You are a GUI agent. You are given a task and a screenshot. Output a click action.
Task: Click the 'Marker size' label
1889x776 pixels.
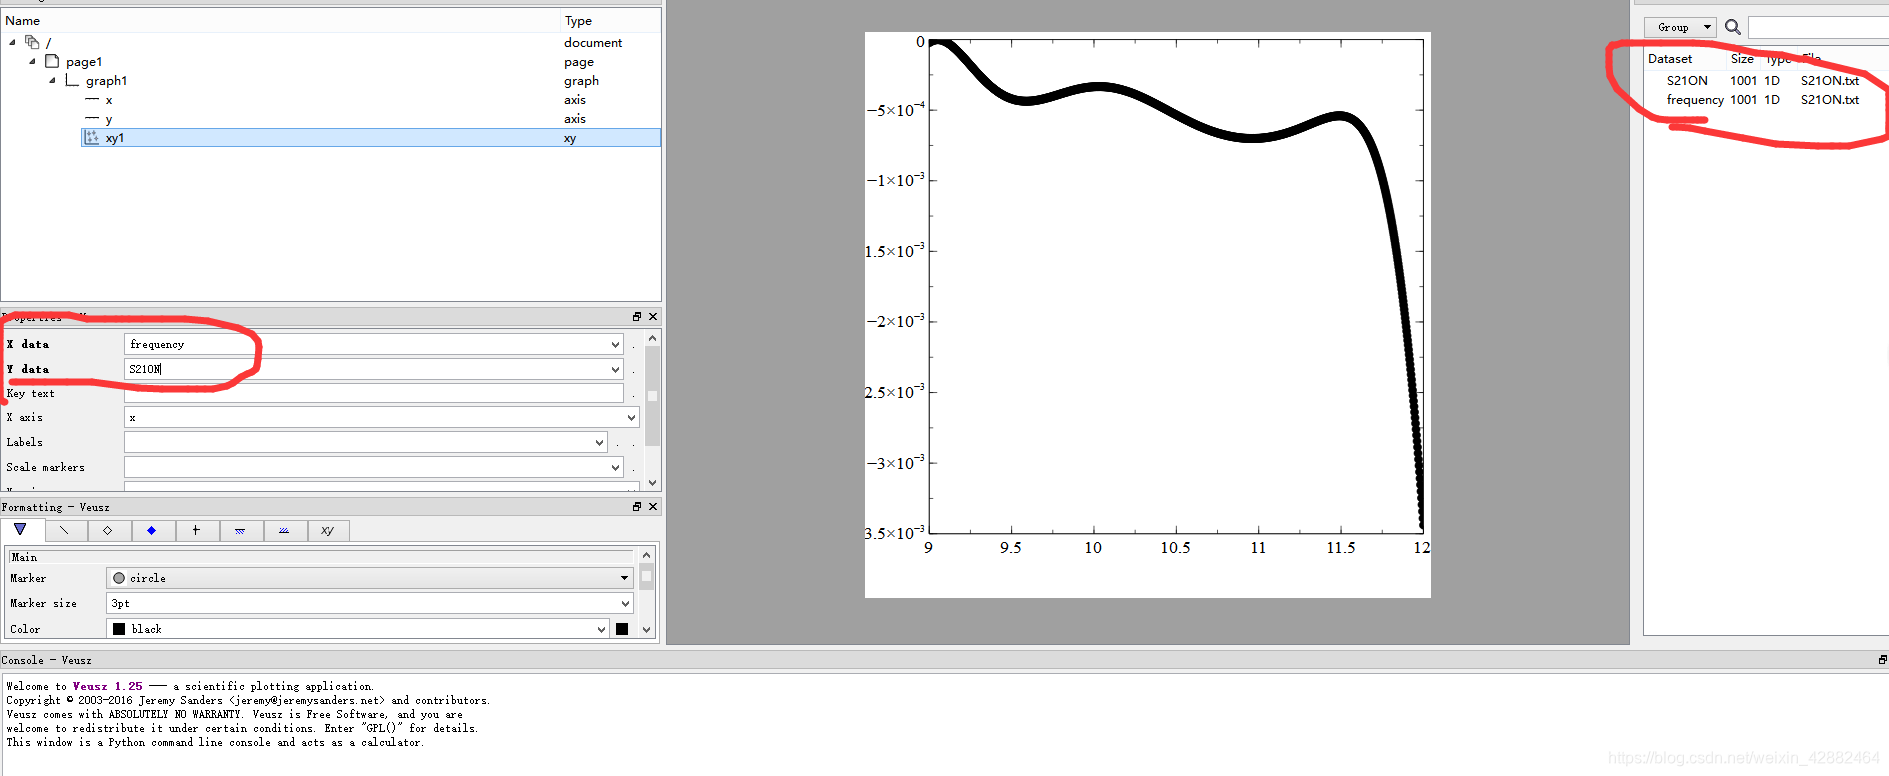point(43,603)
